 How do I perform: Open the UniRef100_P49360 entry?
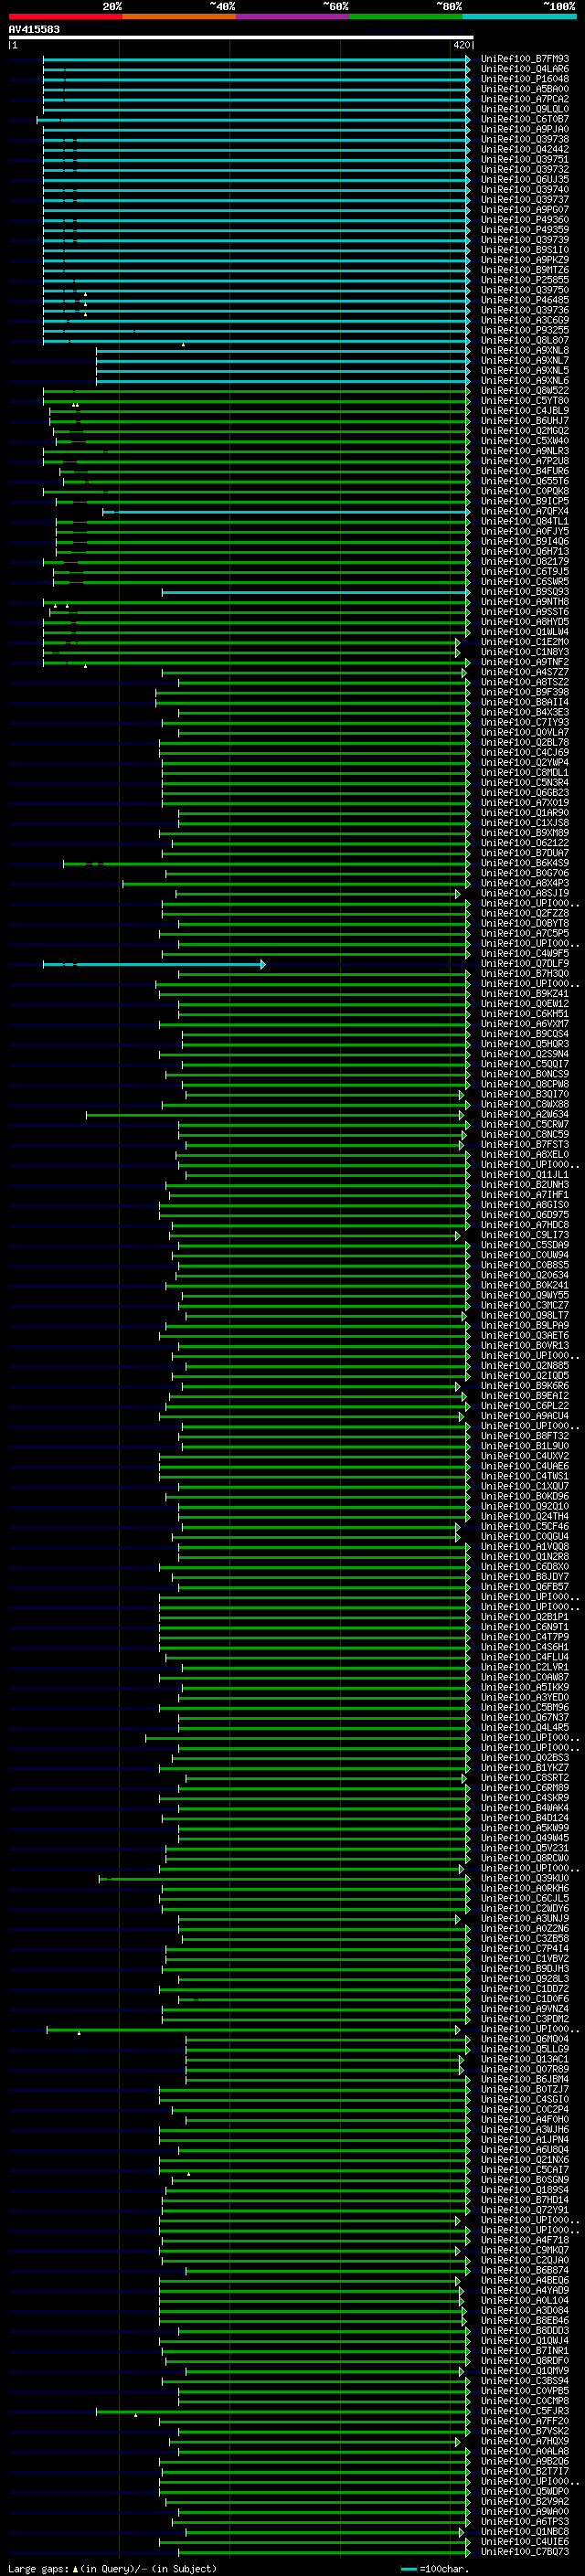click(x=524, y=220)
